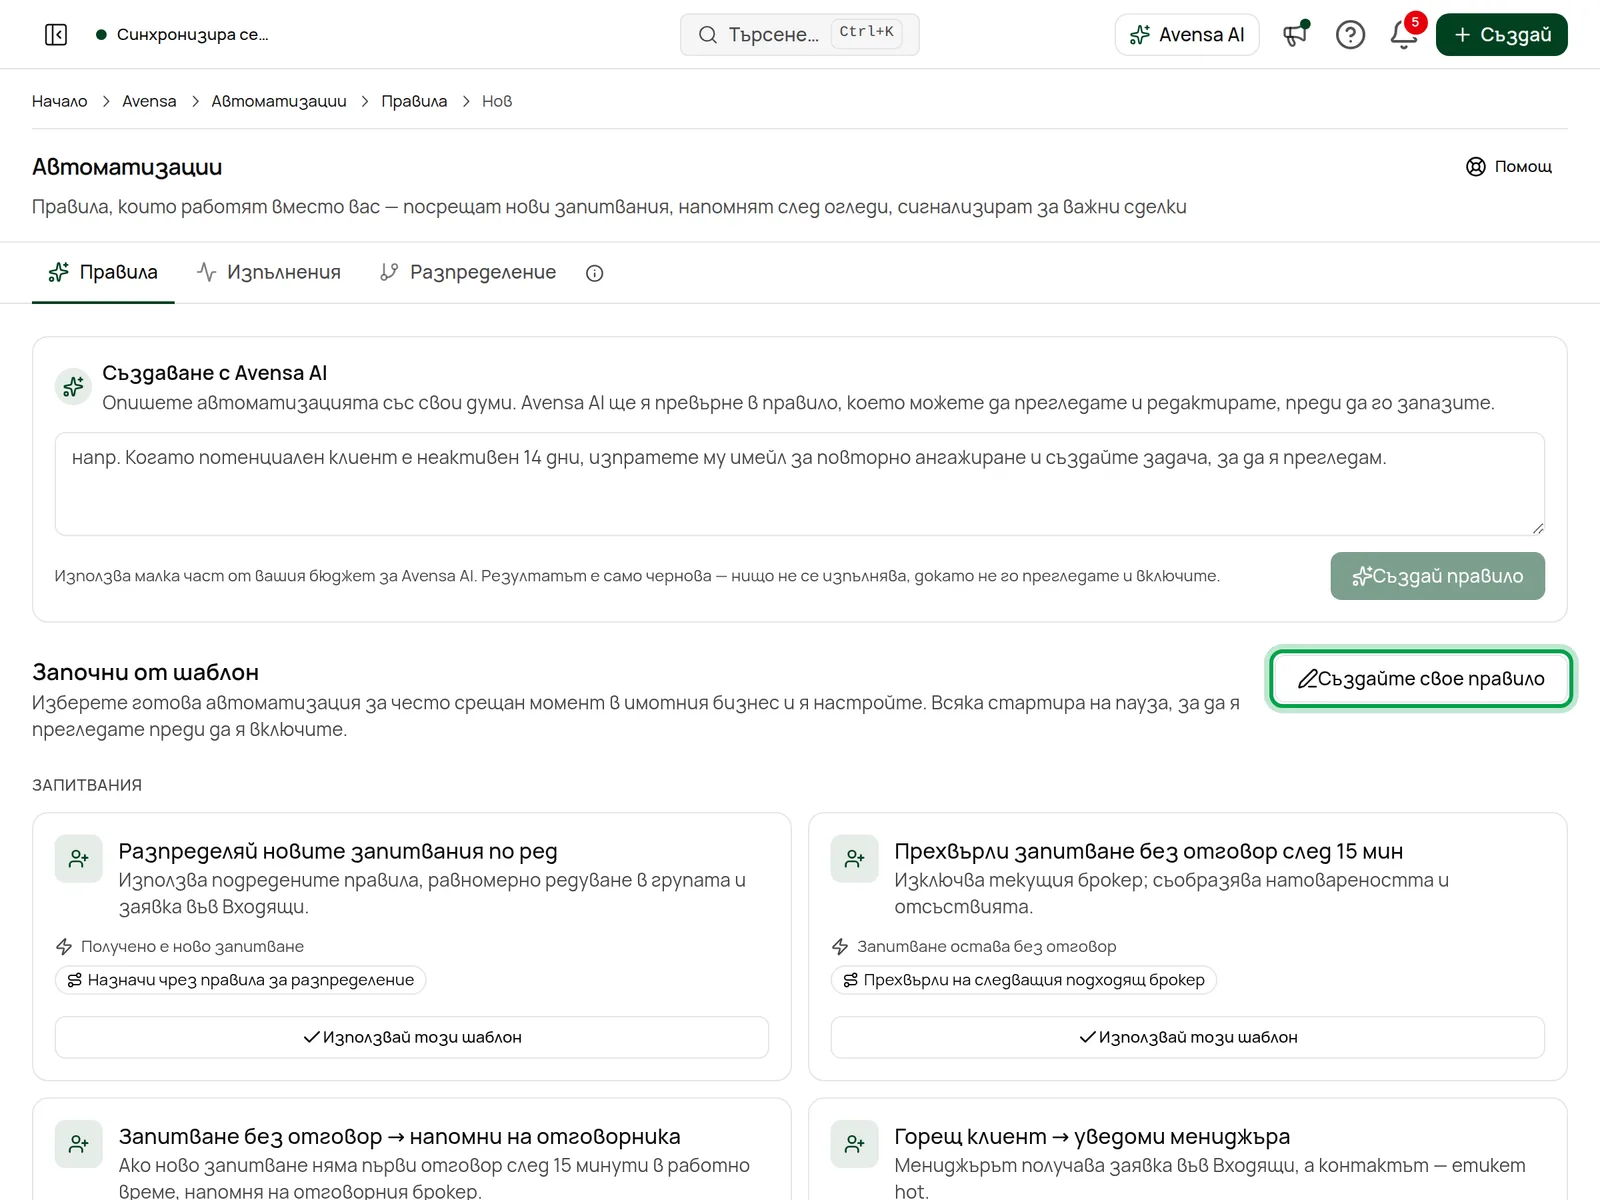The image size is (1600, 1200).
Task: Switch to the Изпълнения tab
Action: [269, 272]
